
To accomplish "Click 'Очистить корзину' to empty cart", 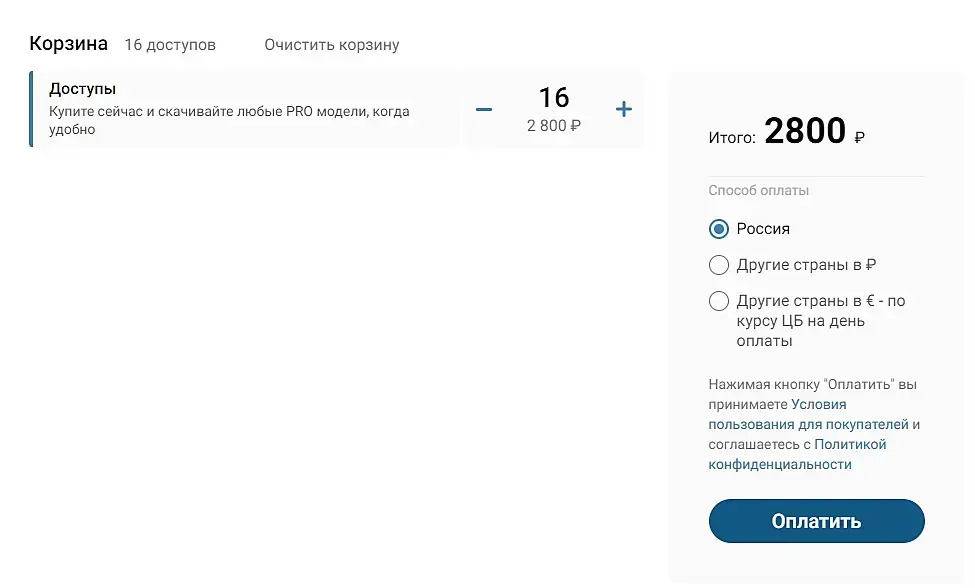I will [331, 45].
